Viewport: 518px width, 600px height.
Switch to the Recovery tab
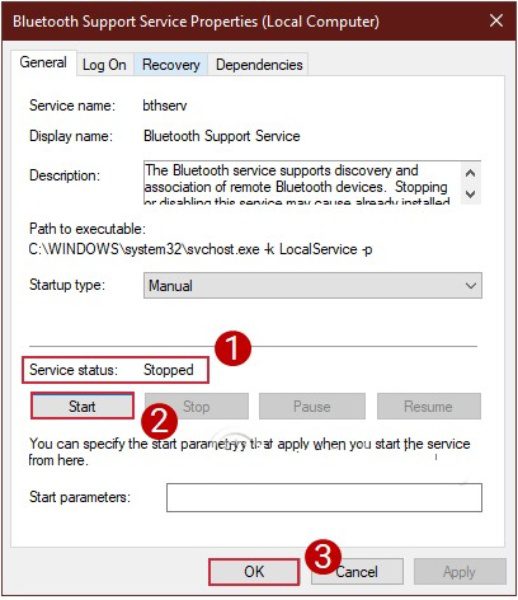click(171, 65)
